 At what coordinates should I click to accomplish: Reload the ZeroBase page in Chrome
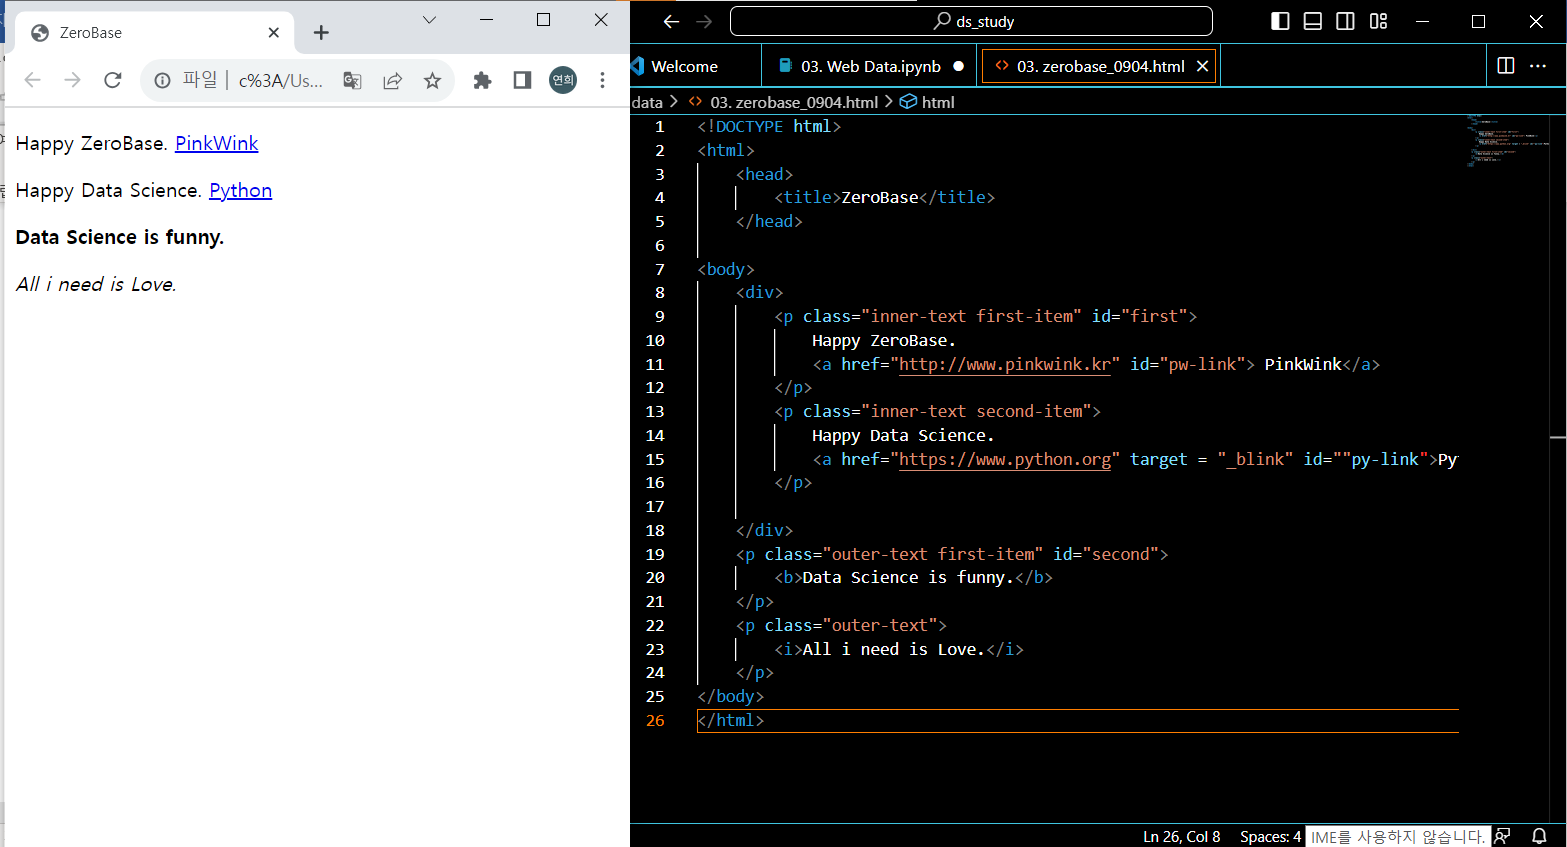pyautogui.click(x=113, y=80)
